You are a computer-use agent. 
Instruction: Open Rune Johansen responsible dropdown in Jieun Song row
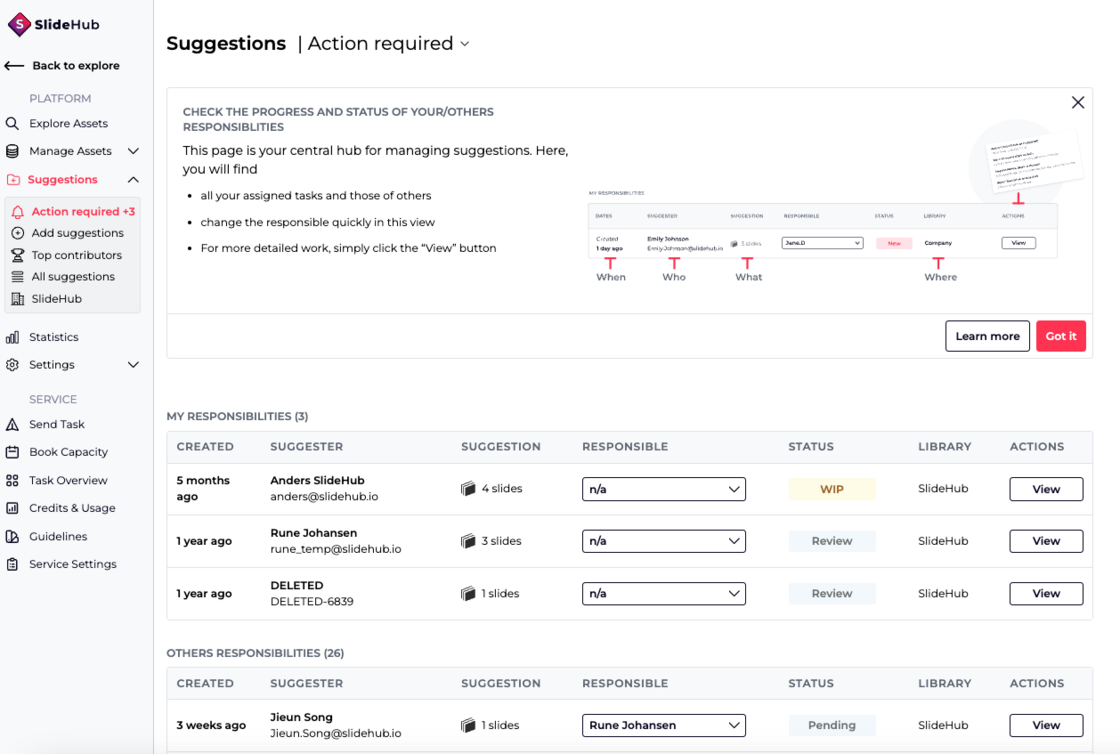664,725
